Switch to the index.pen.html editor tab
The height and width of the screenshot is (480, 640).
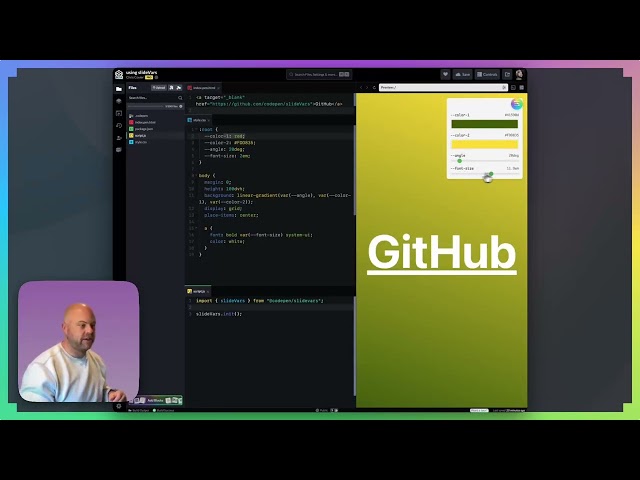click(203, 88)
